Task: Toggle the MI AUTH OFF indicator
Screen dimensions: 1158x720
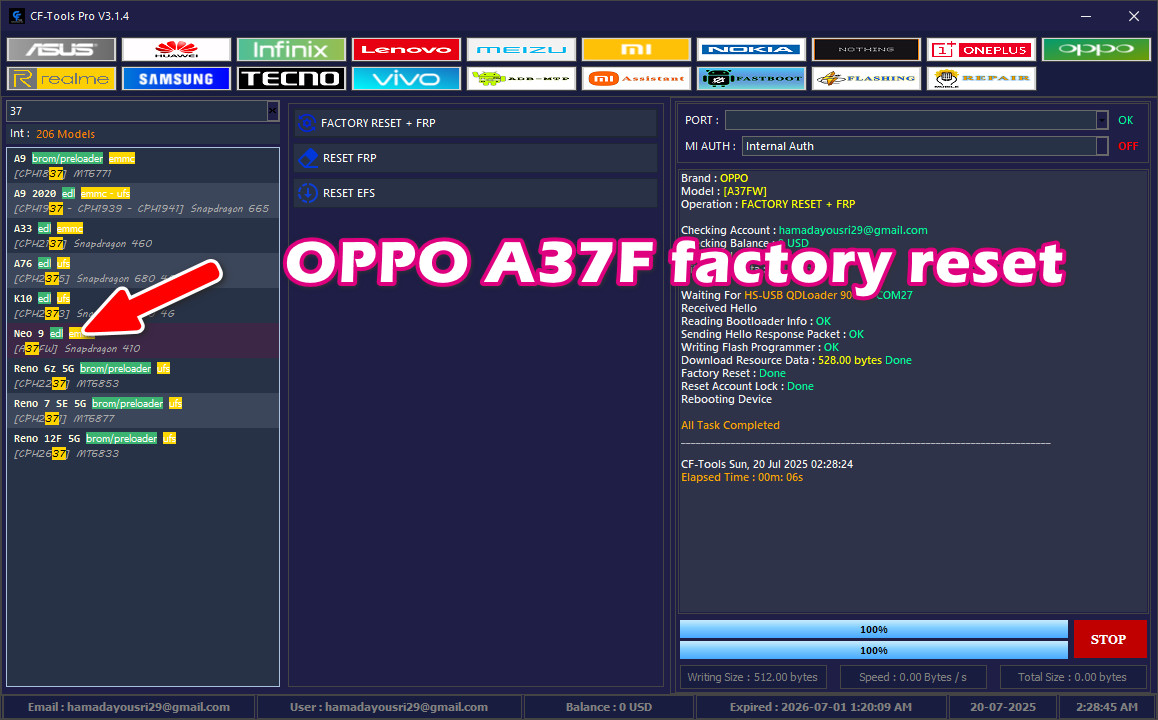Action: coord(1128,146)
